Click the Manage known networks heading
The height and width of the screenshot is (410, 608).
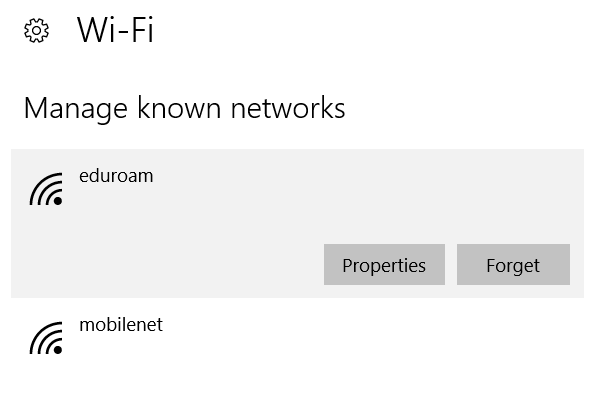185,108
